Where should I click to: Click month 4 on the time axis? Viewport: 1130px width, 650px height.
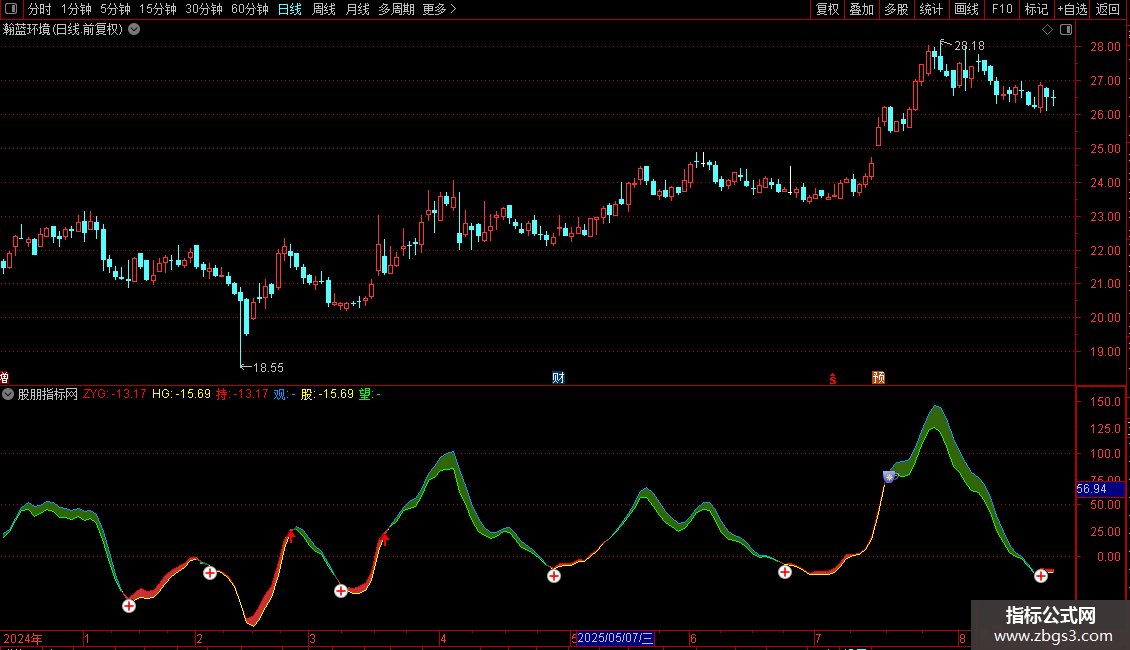click(x=443, y=638)
